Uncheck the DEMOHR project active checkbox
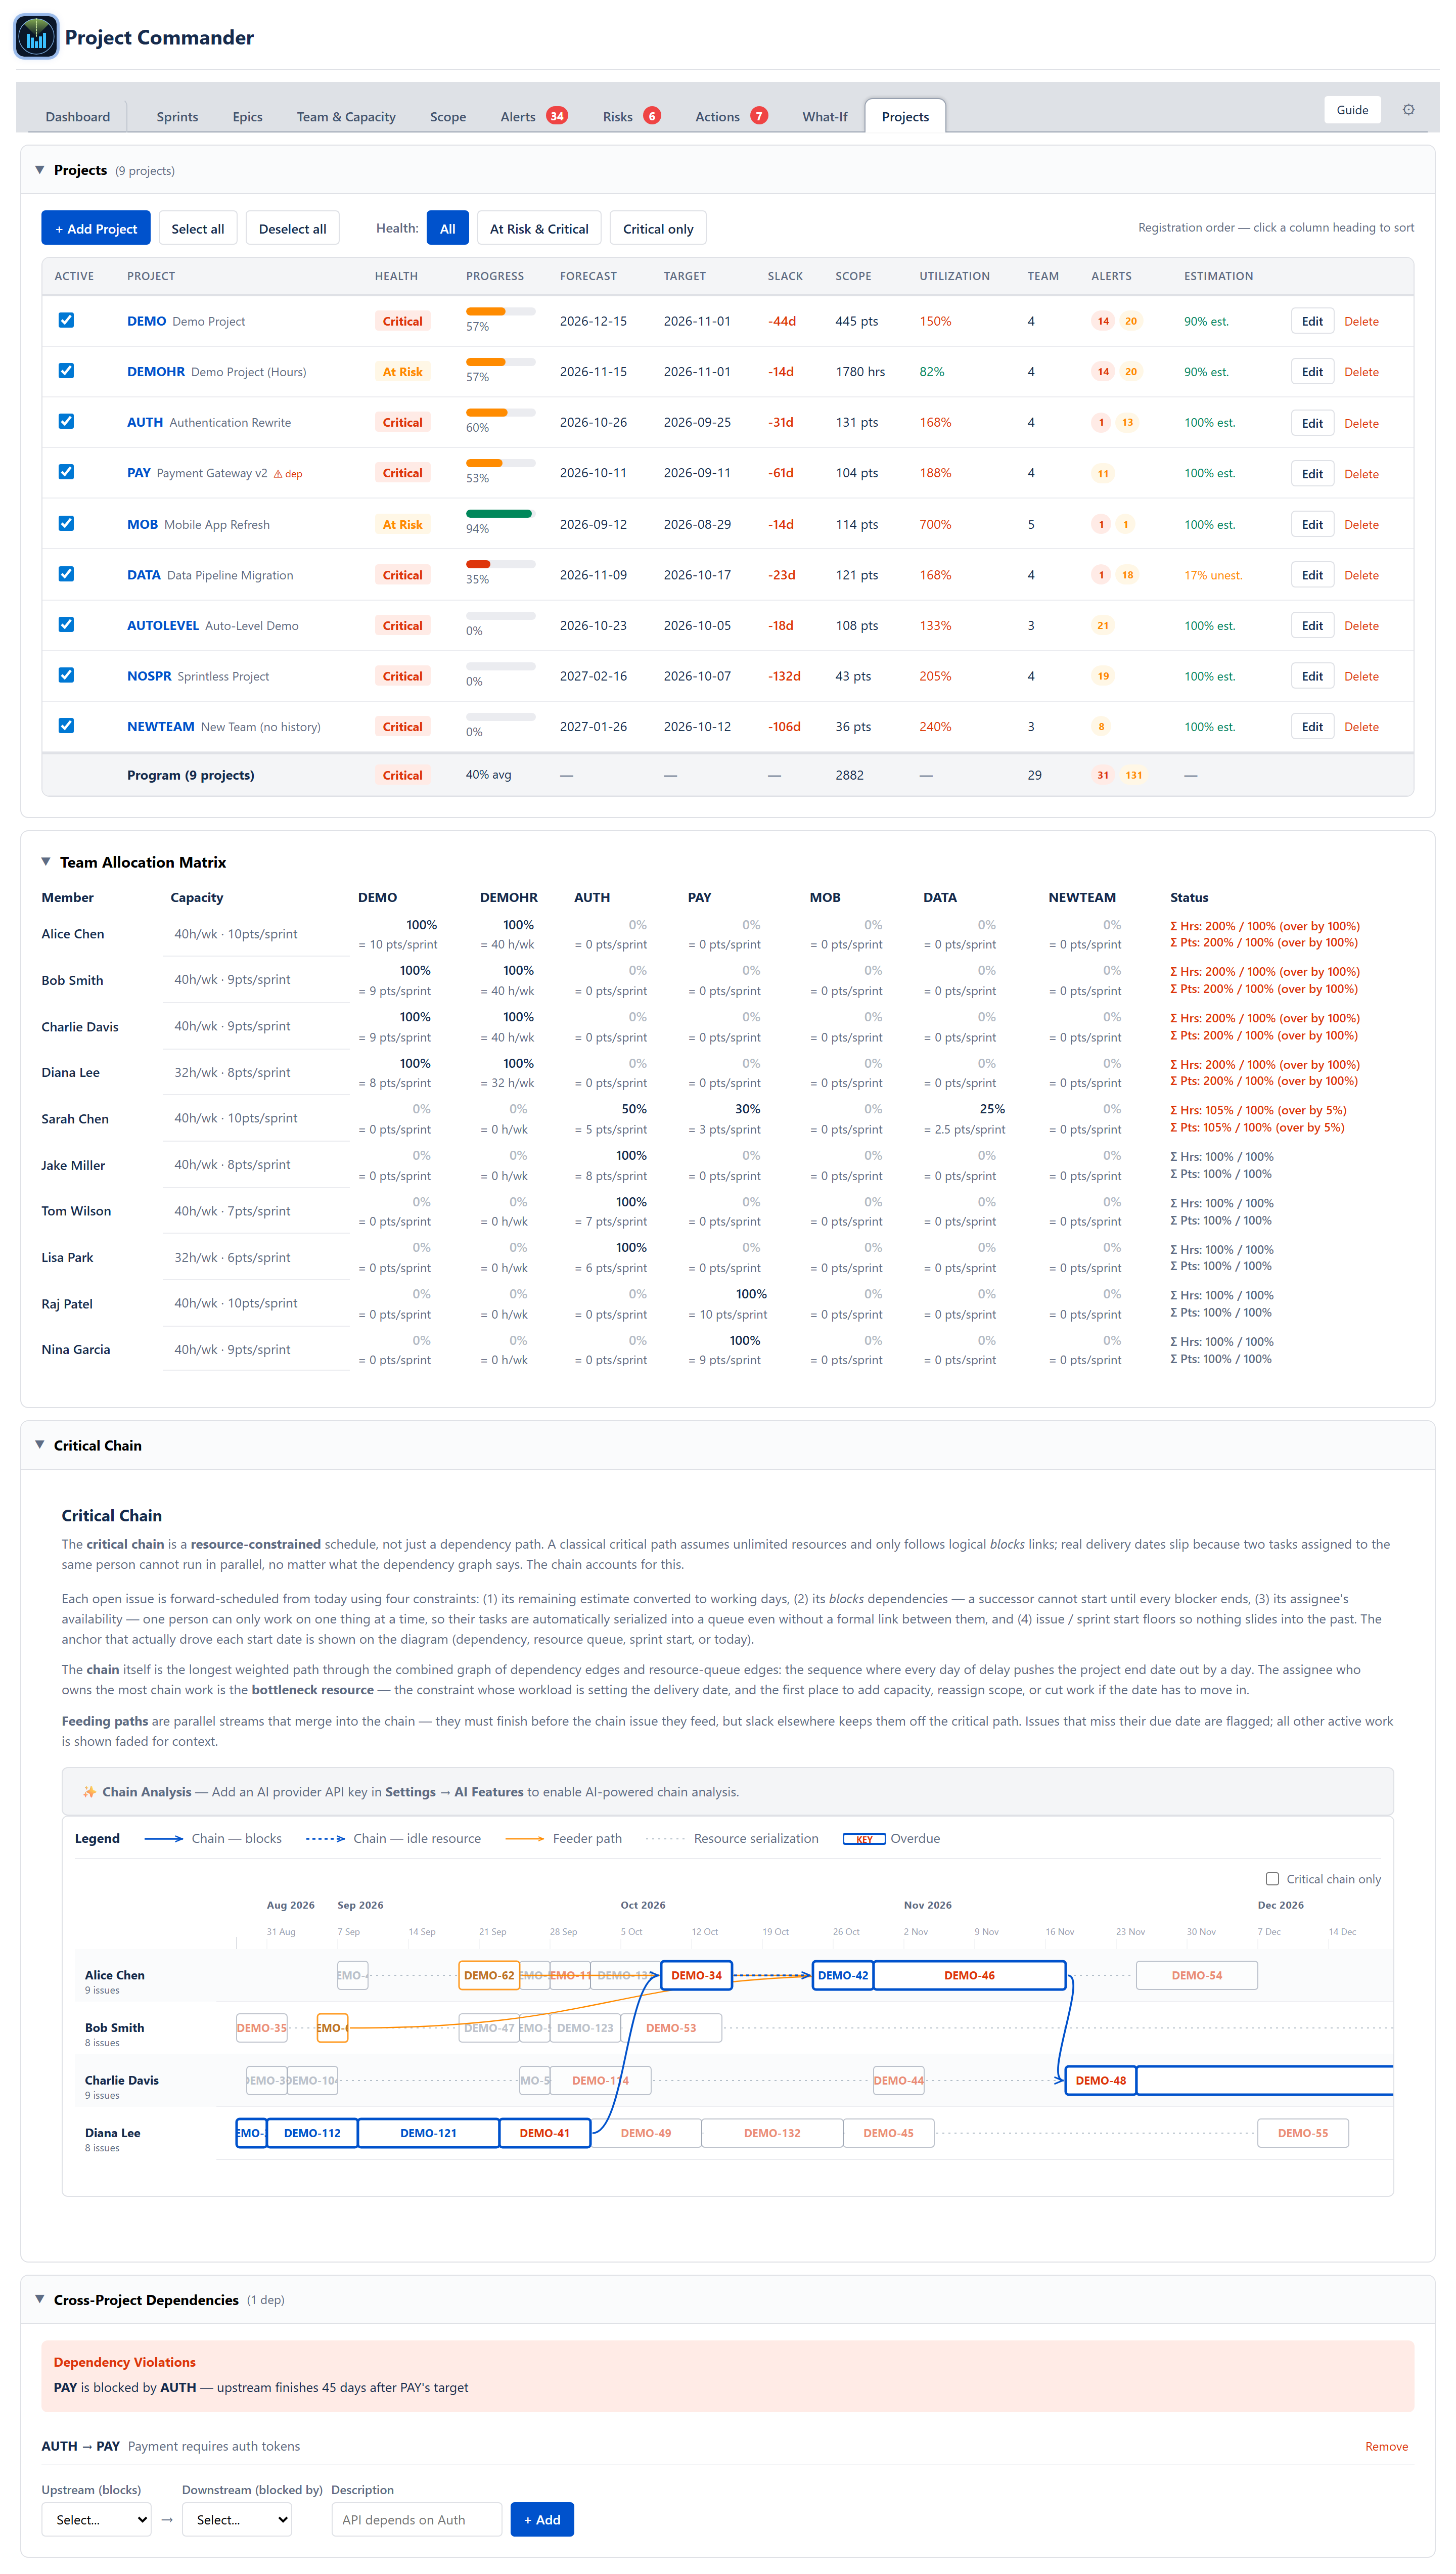The width and height of the screenshot is (1456, 2574). point(66,371)
